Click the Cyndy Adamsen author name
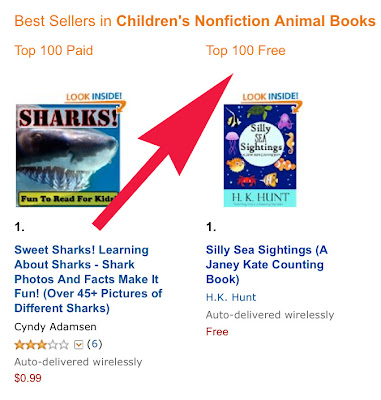The height and width of the screenshot is (400, 381). click(55, 327)
